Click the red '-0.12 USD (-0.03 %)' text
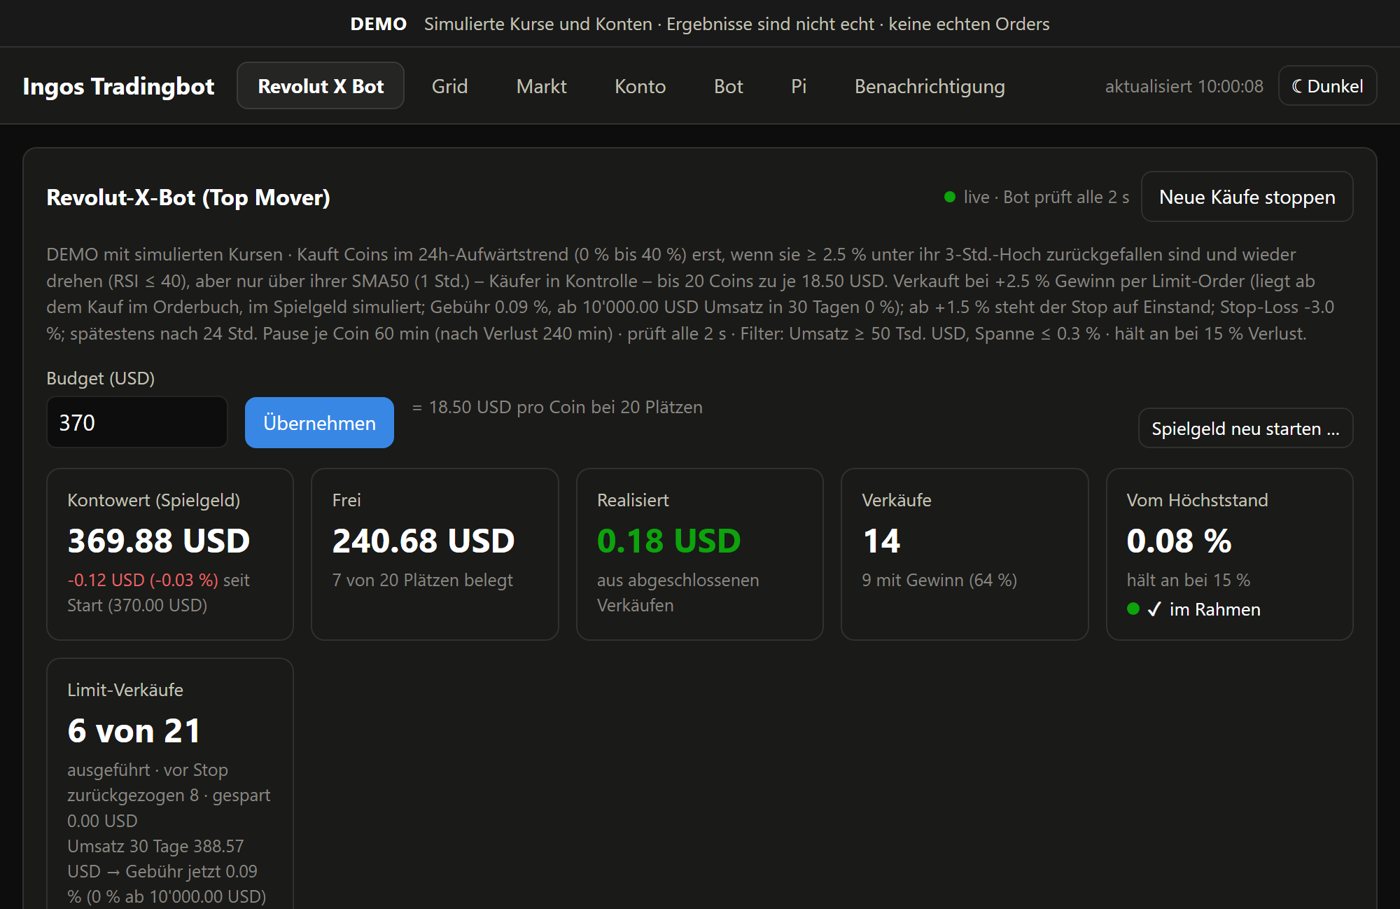This screenshot has height=909, width=1400. [142, 580]
